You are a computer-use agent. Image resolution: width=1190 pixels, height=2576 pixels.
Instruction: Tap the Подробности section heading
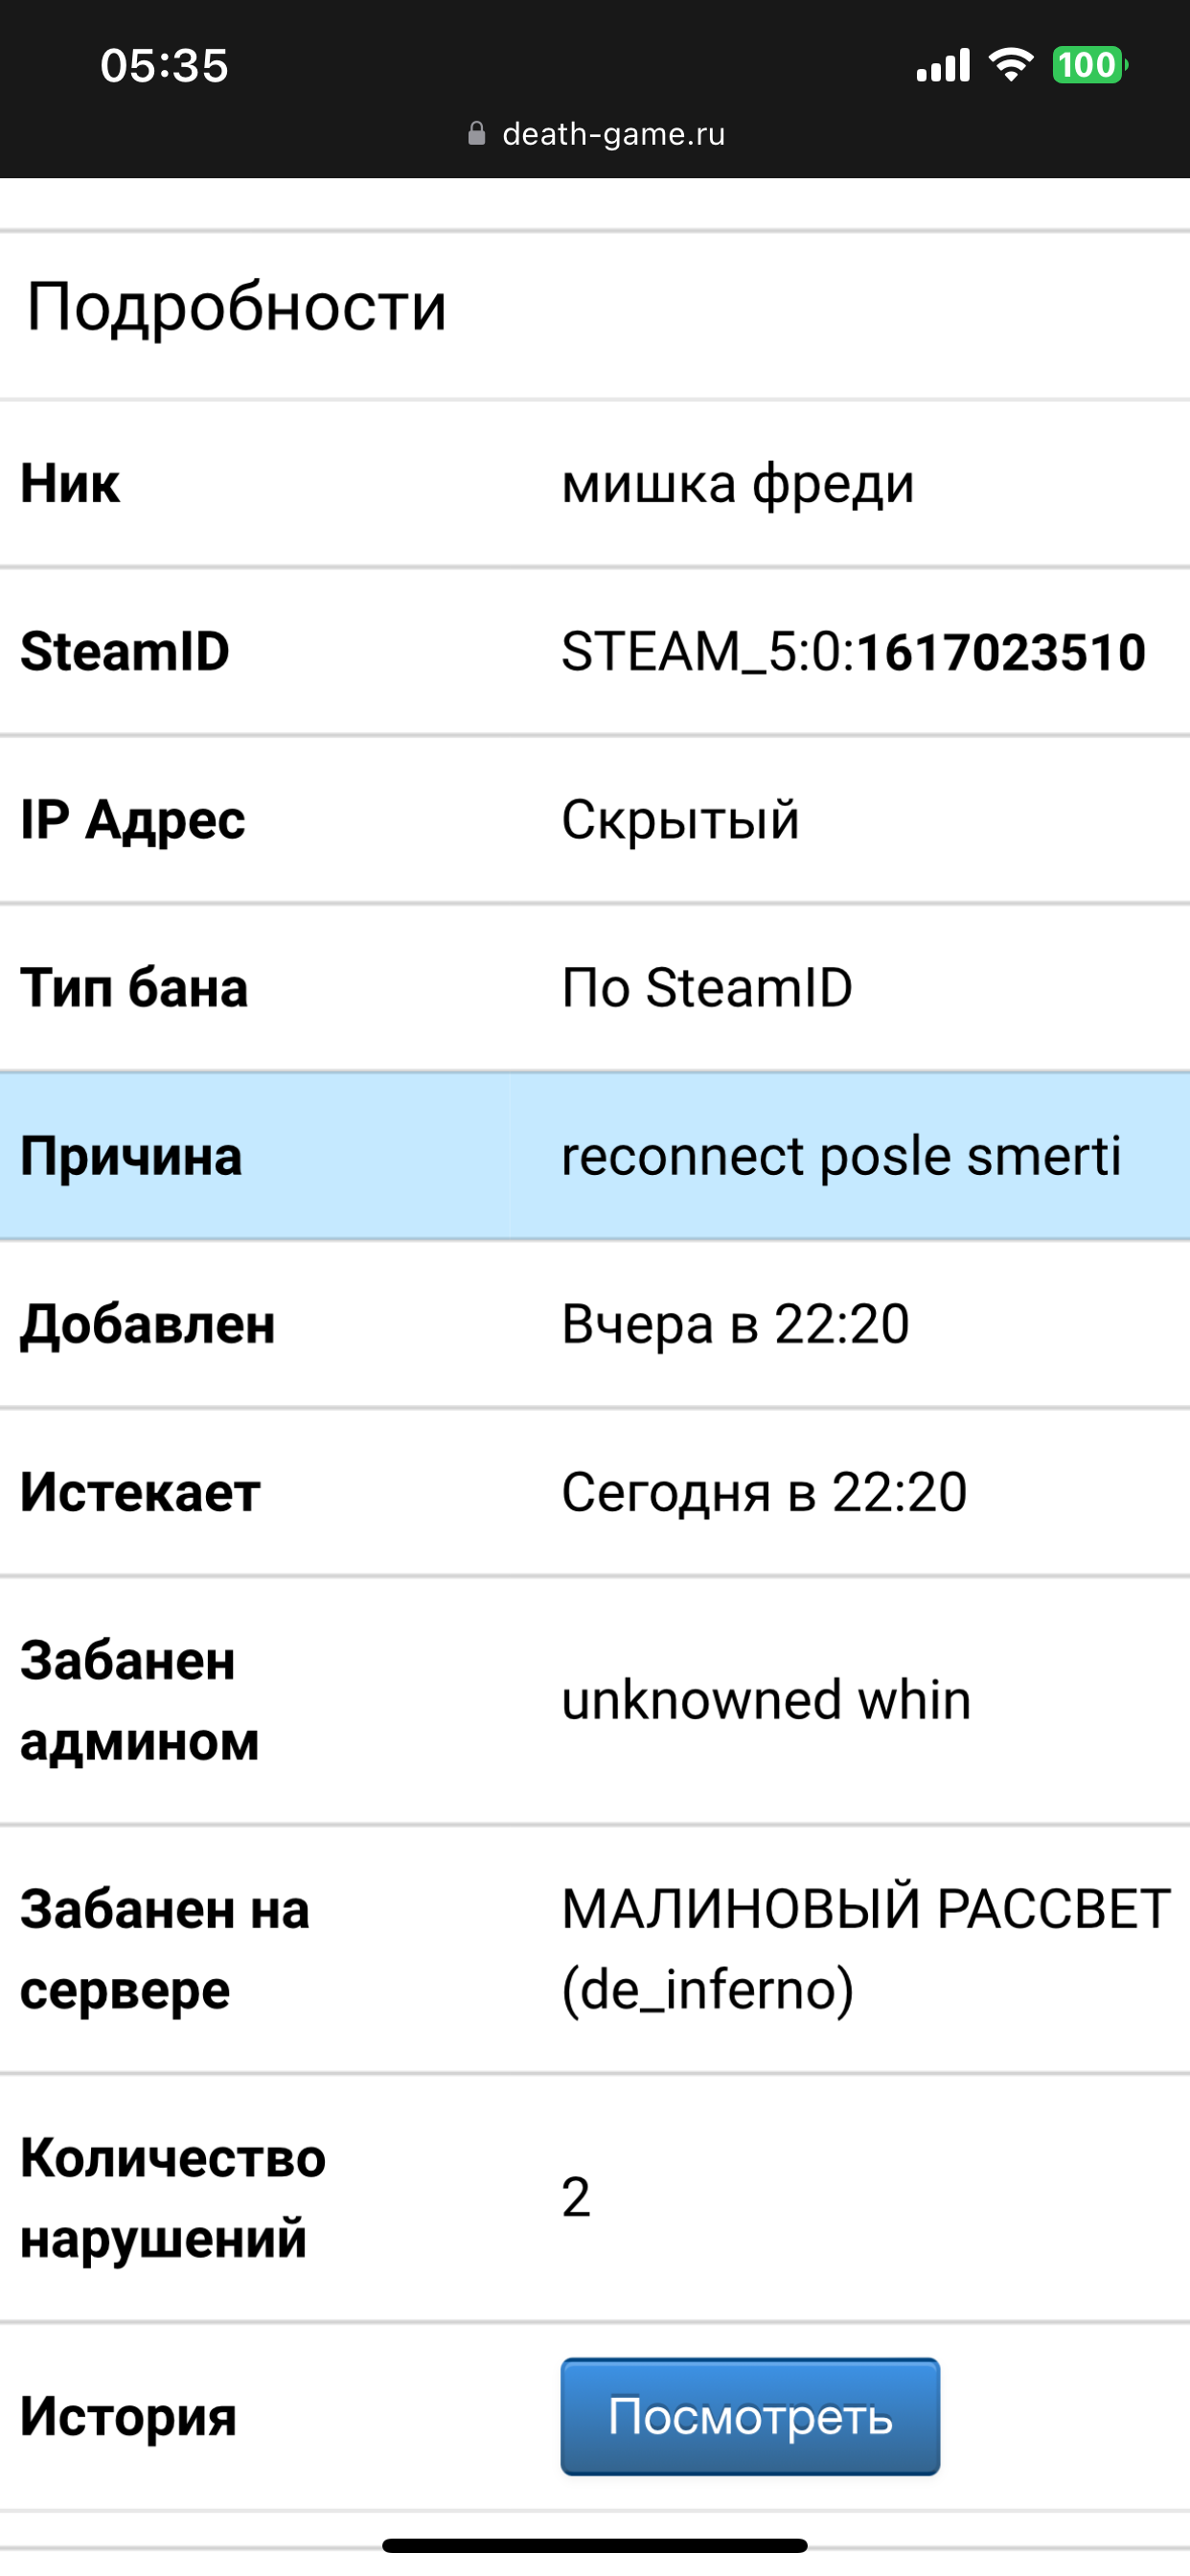tap(236, 306)
